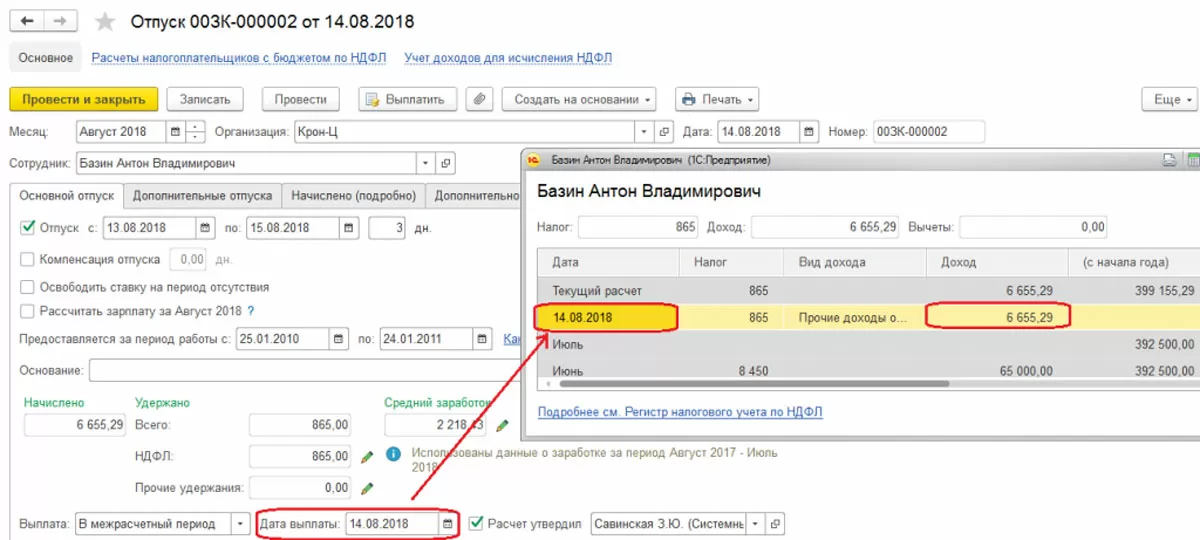Open card of Савинская З.Ю. approver
This screenshot has height=540, width=1200.
[x=775, y=524]
